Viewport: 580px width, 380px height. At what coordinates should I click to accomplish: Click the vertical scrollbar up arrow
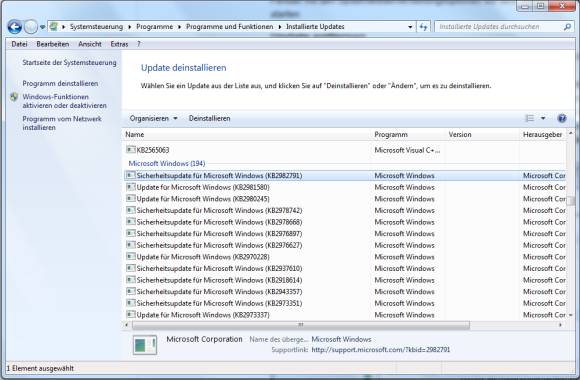click(570, 133)
